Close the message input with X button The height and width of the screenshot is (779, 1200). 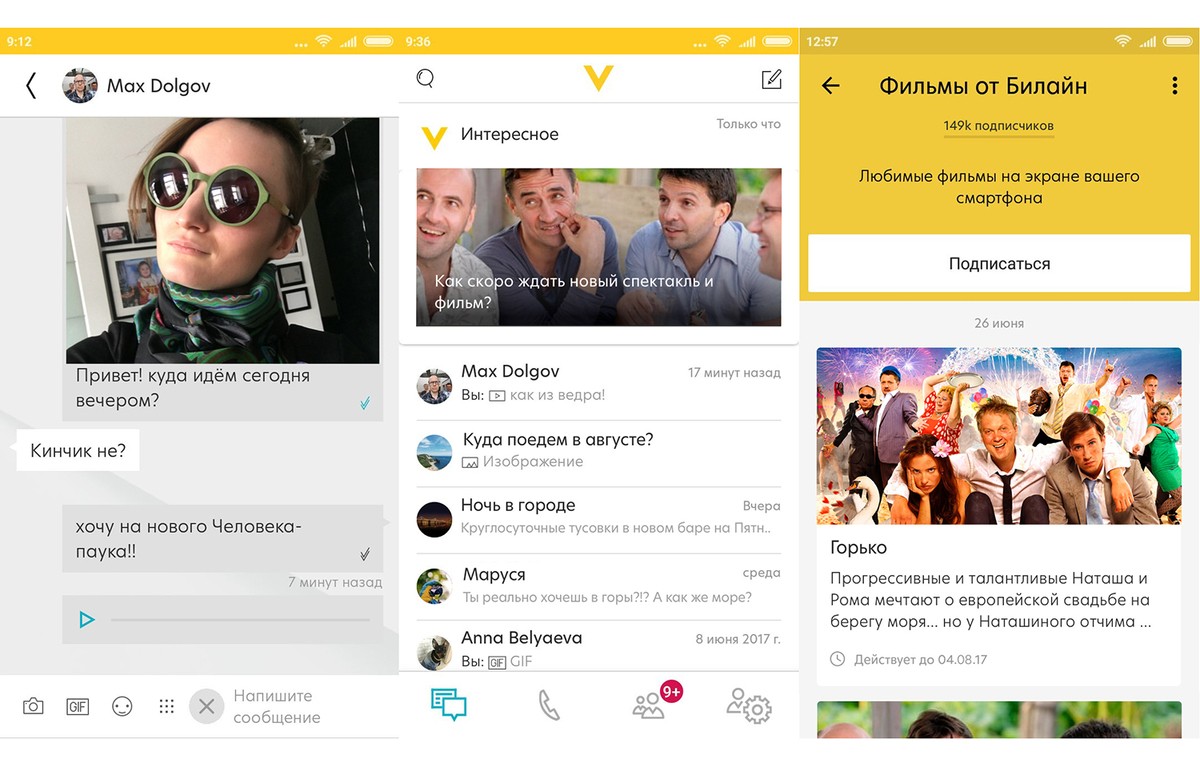coord(206,706)
